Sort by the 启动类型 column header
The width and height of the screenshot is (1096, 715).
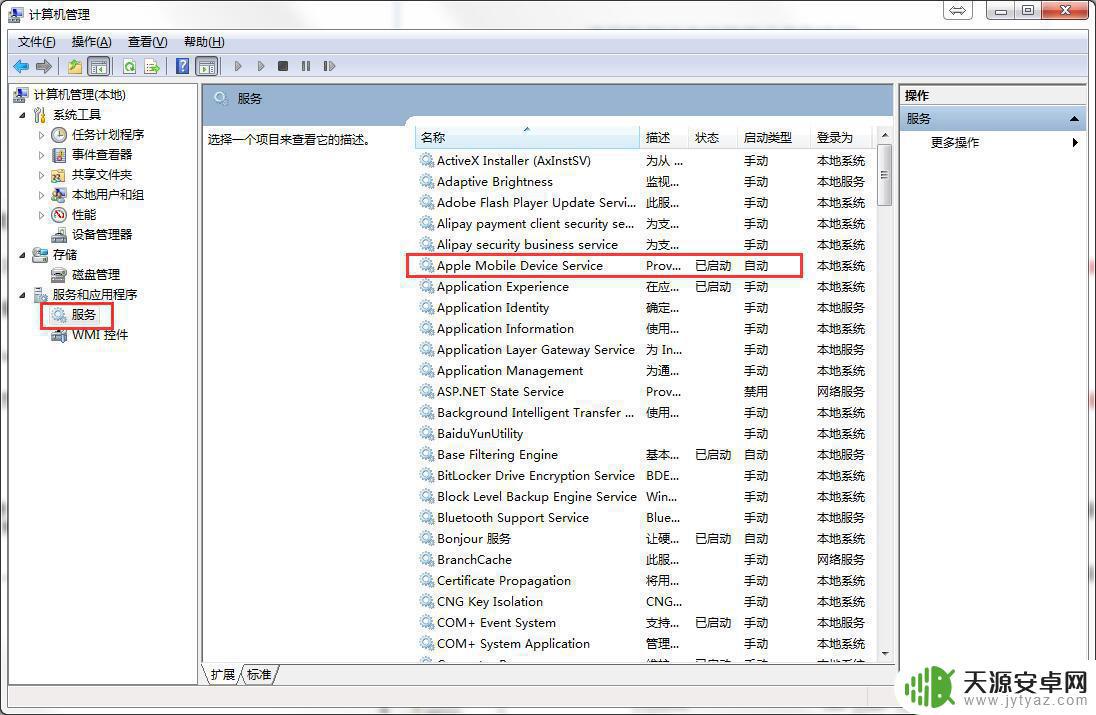[x=774, y=137]
